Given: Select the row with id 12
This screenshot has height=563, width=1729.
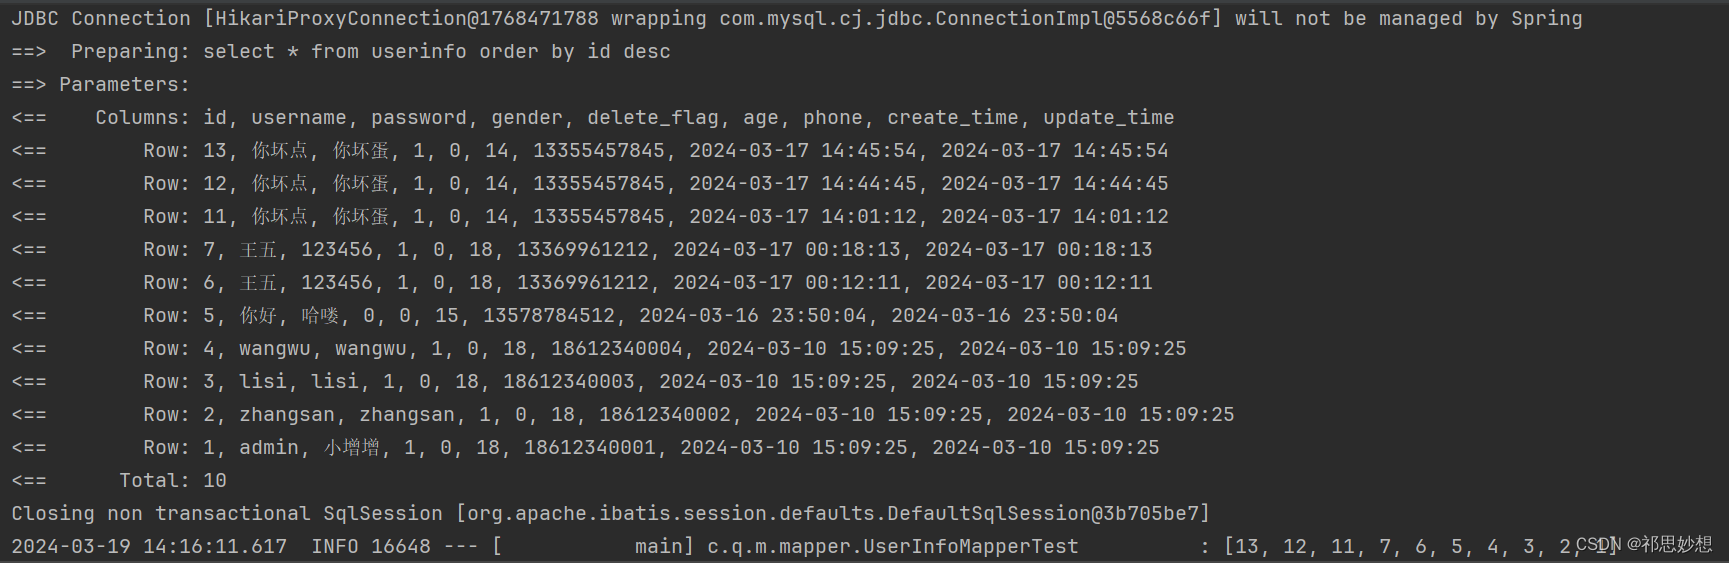Looking at the screenshot, I should [590, 184].
